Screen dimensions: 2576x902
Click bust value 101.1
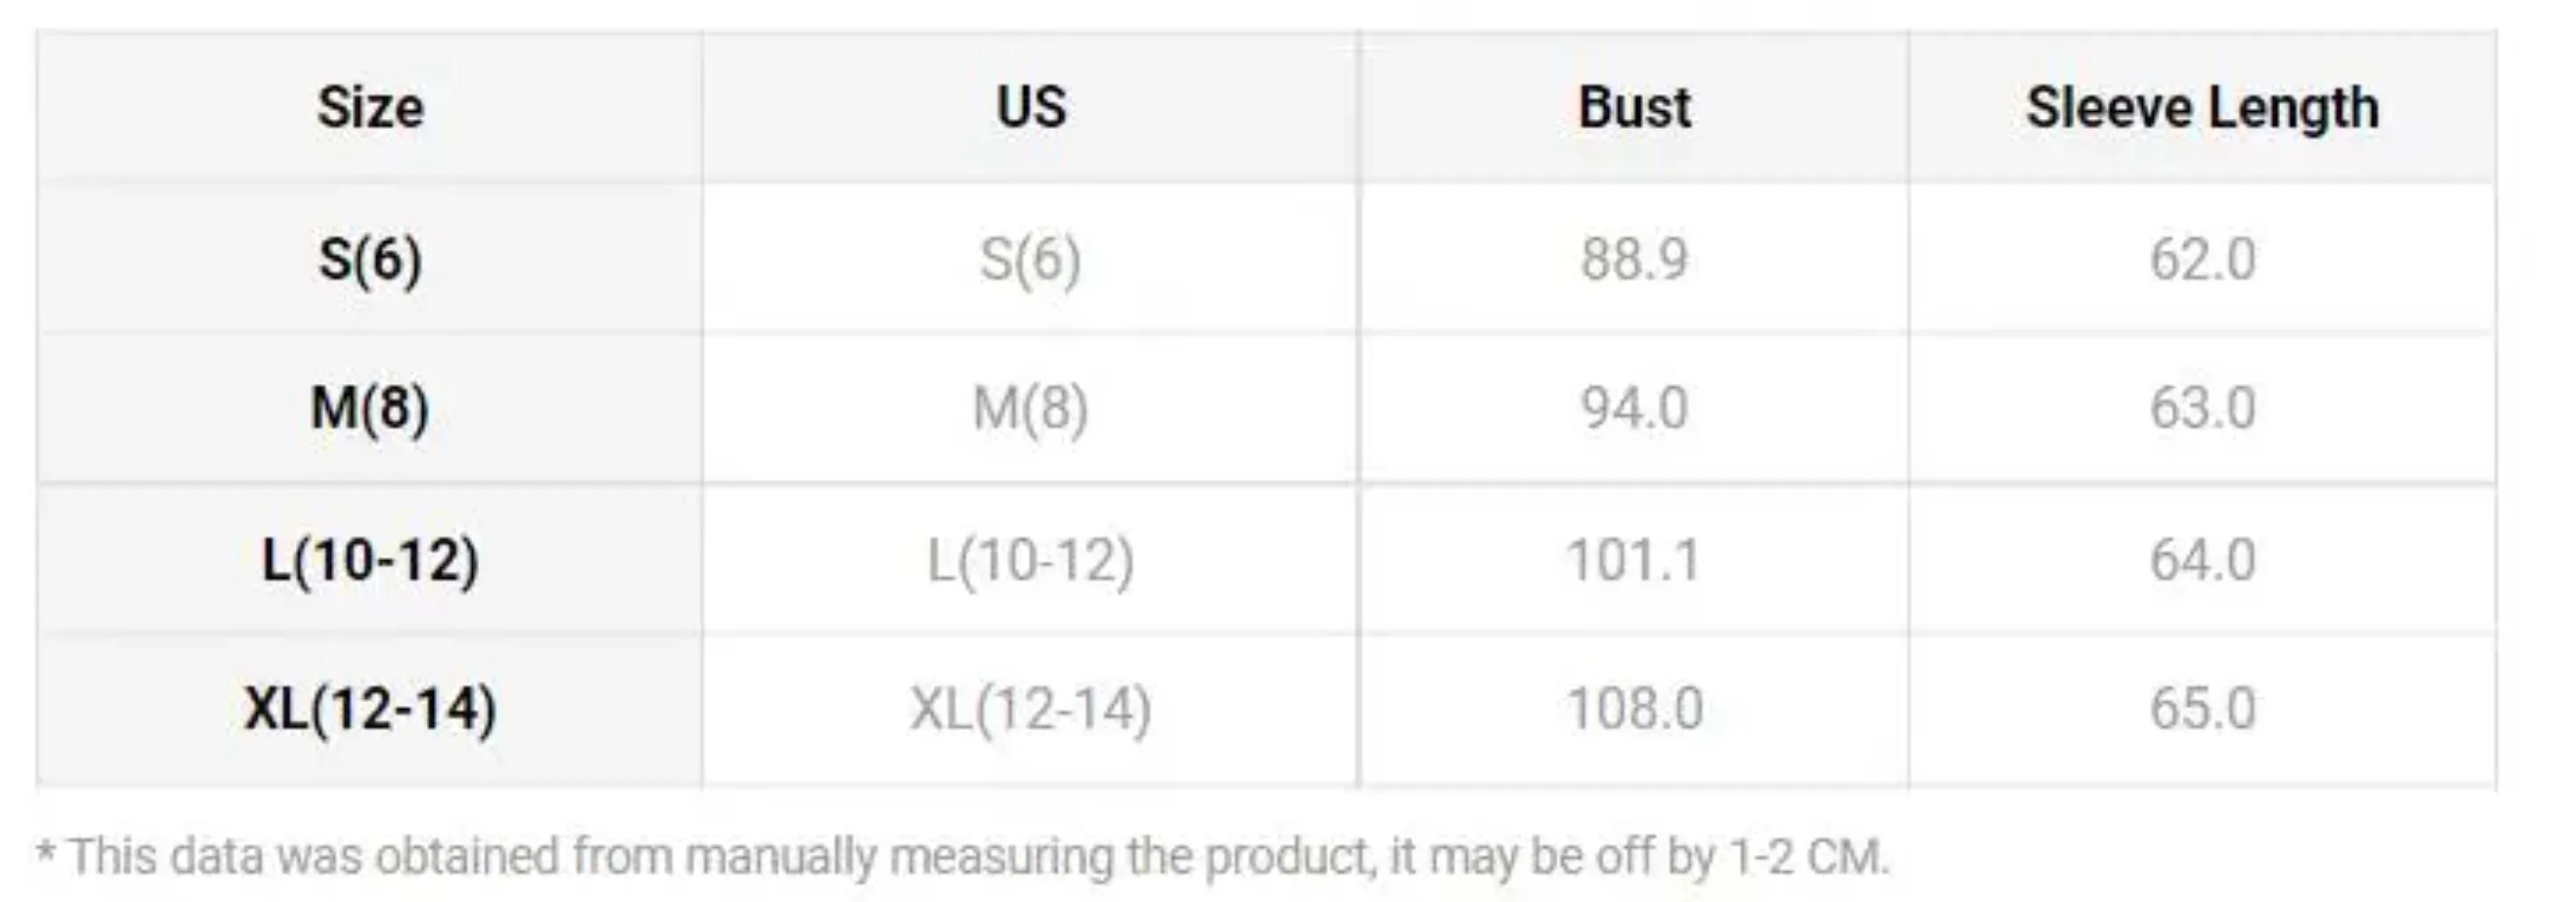tap(1634, 560)
